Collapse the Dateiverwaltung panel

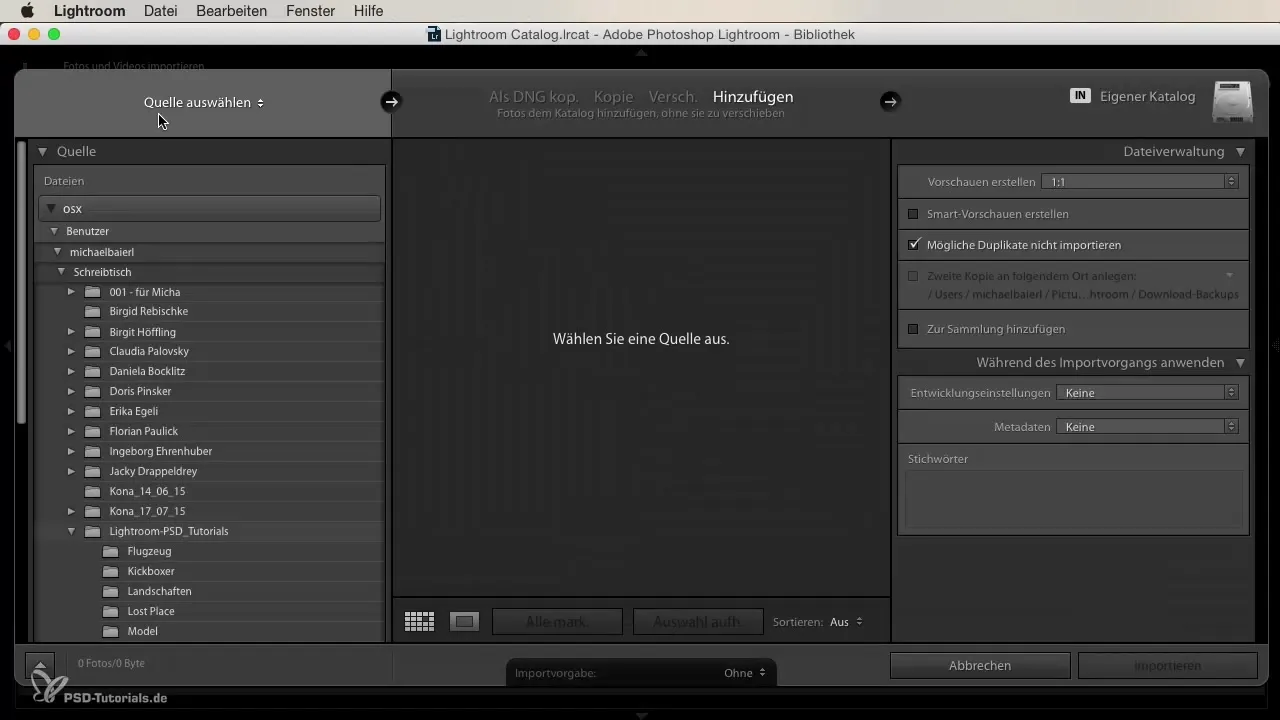pos(1240,152)
